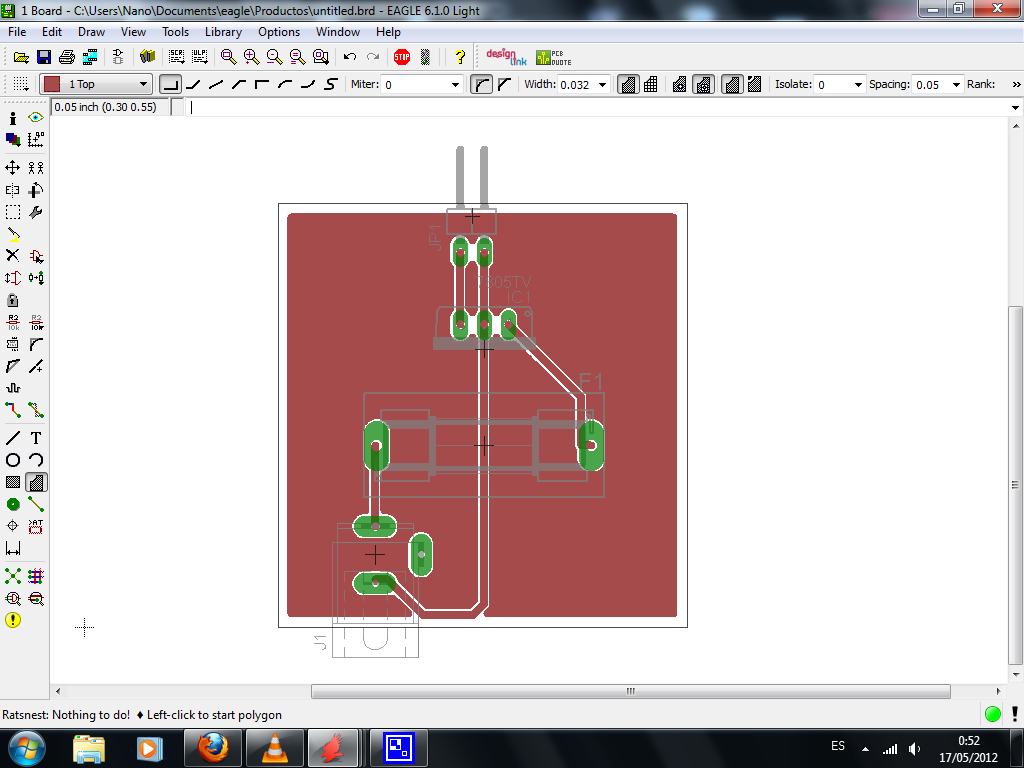The width and height of the screenshot is (1024, 768).
Task: Select the Info tool
Action: 12,118
